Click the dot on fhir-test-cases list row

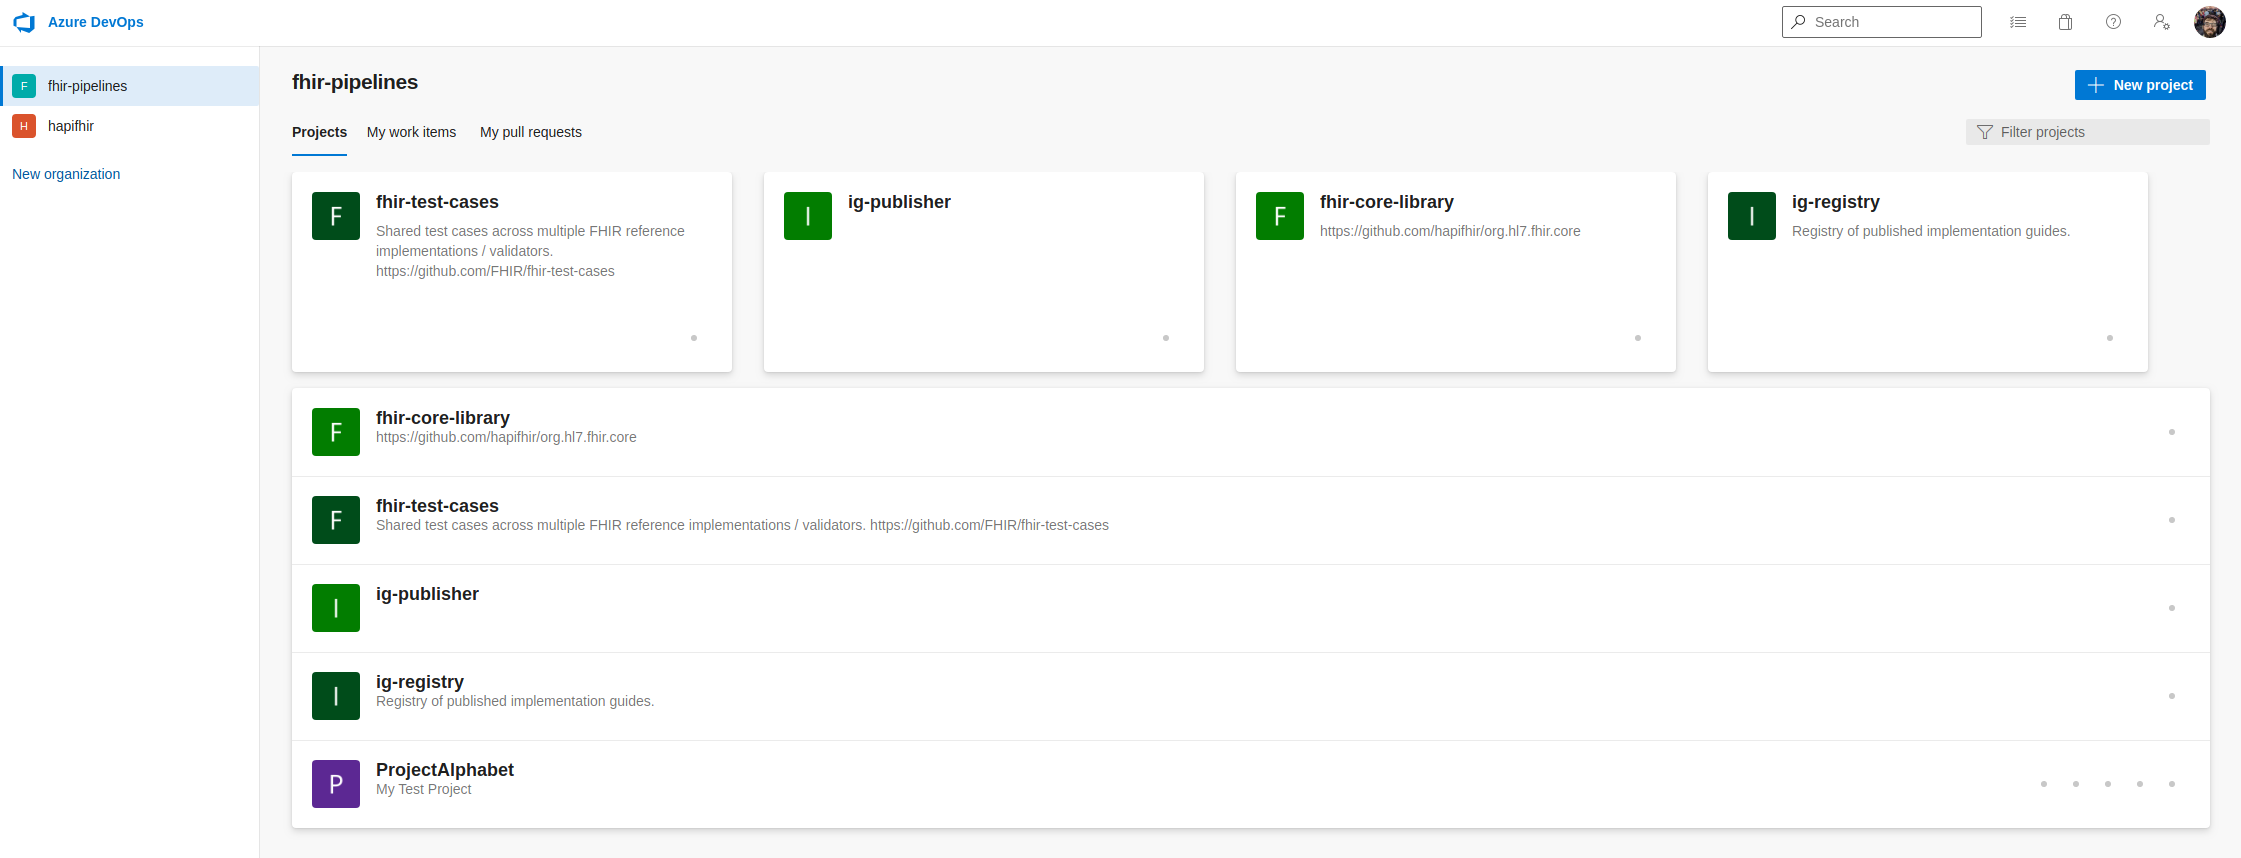coord(2172,520)
